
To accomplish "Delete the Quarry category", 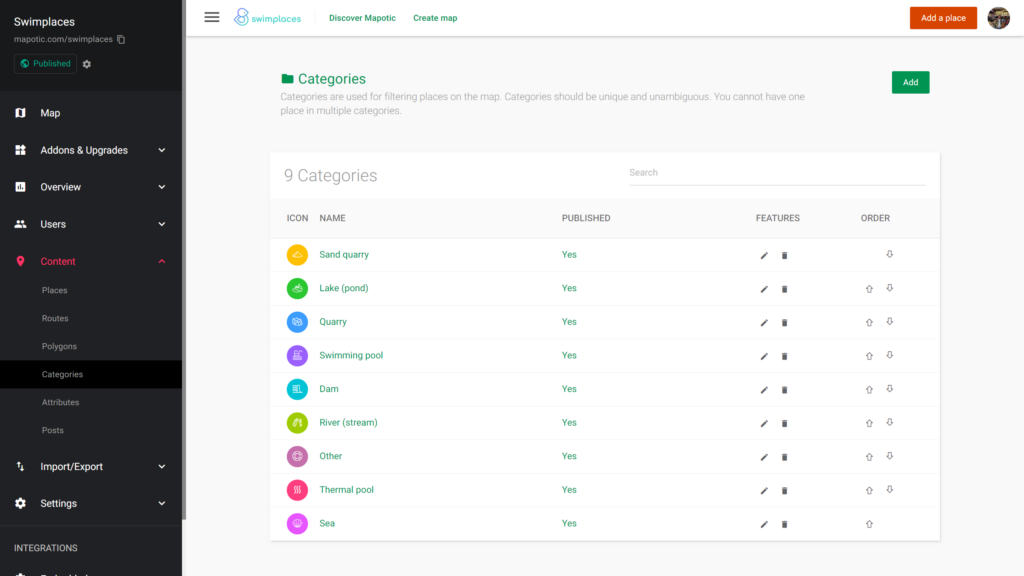I will pyautogui.click(x=784, y=323).
